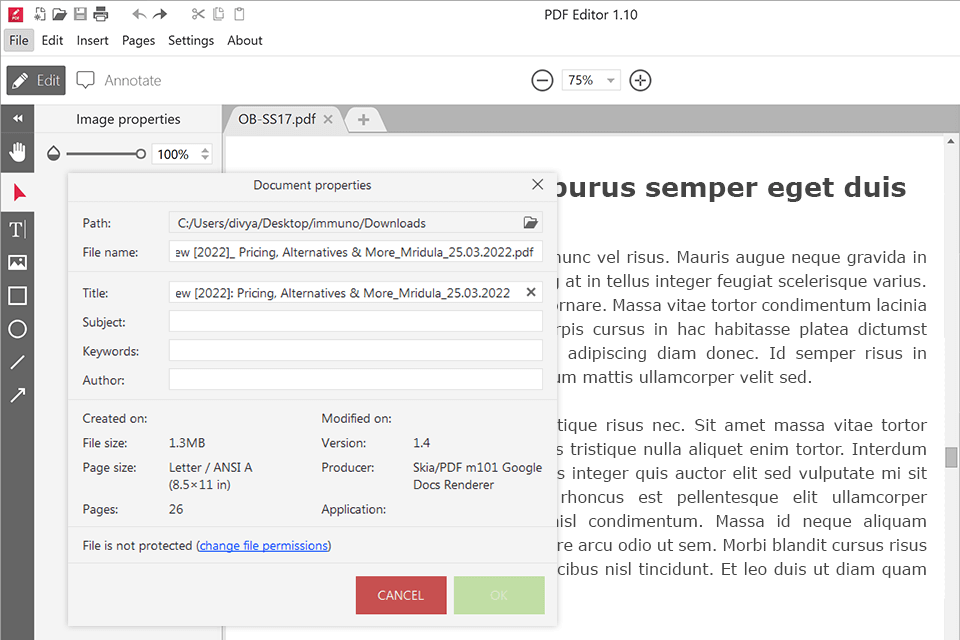Click into the File name field

(x=356, y=252)
